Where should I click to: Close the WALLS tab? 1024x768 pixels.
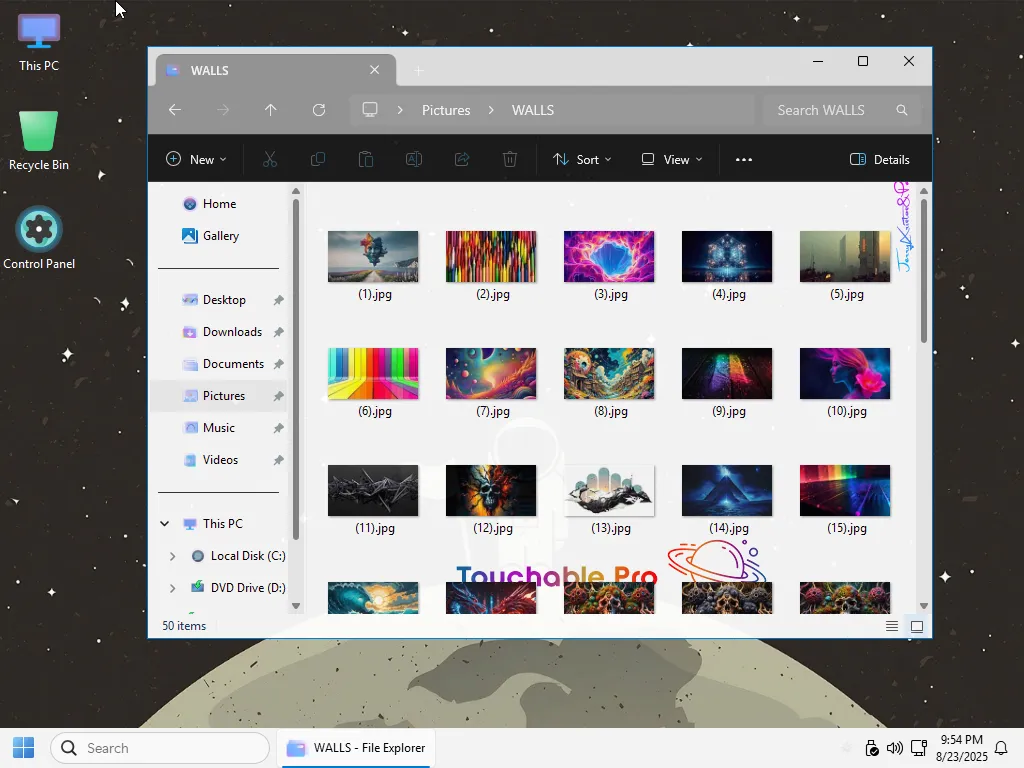374,70
